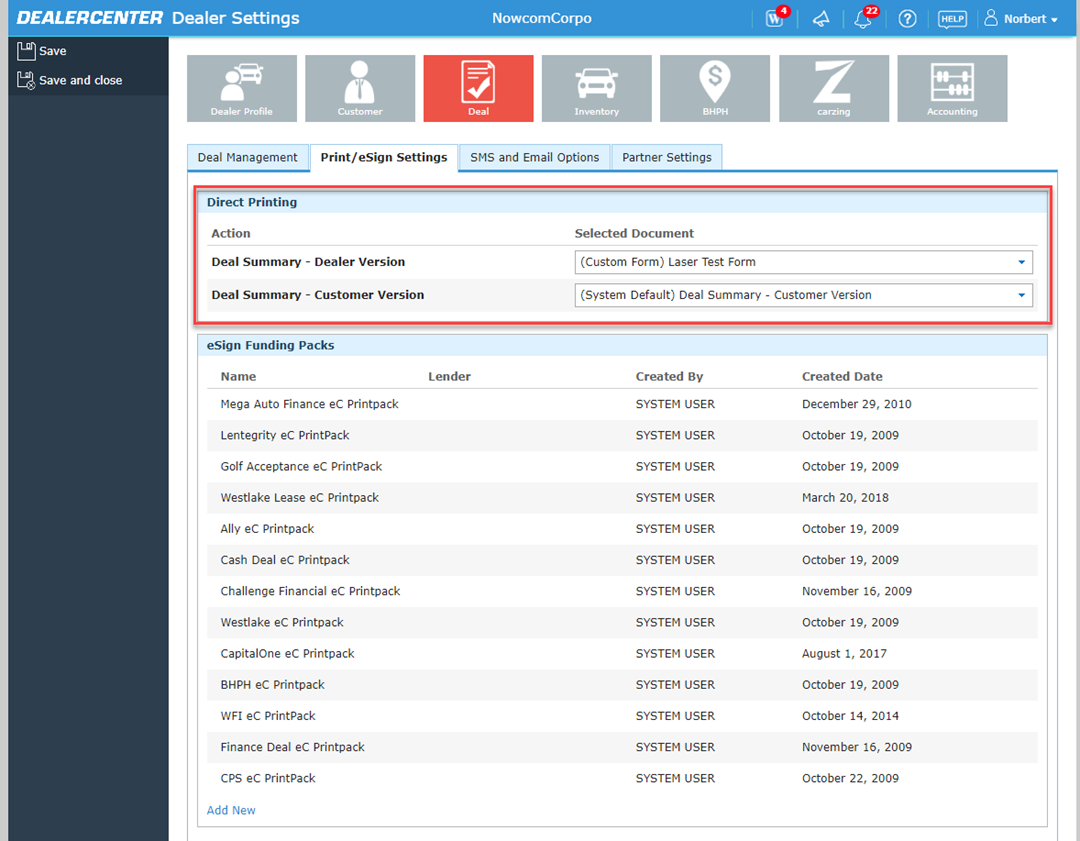
Task: Open the Dealer Profile settings tile
Action: pyautogui.click(x=242, y=88)
